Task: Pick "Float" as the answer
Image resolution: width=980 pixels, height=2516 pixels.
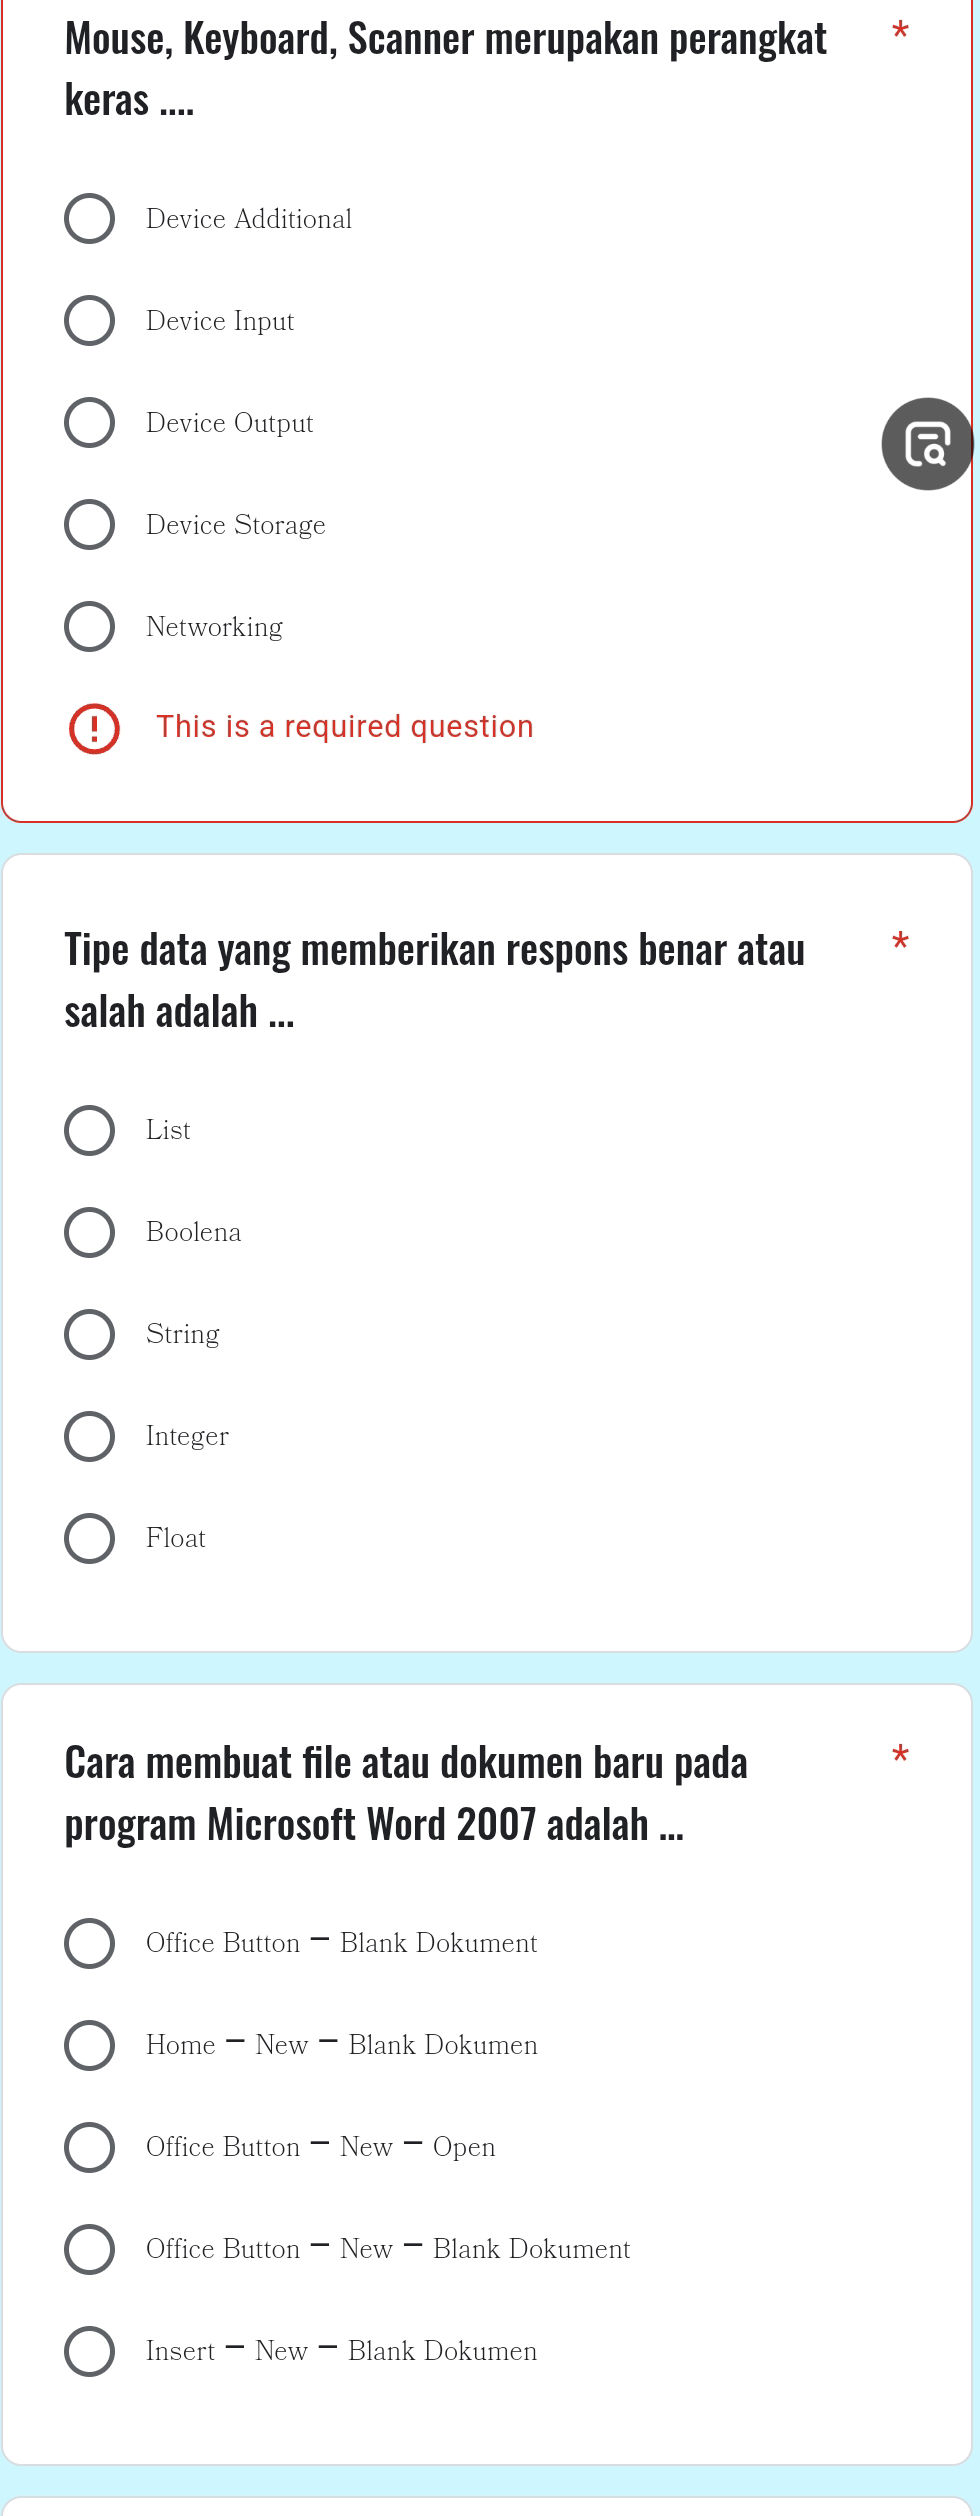Action: [89, 1538]
